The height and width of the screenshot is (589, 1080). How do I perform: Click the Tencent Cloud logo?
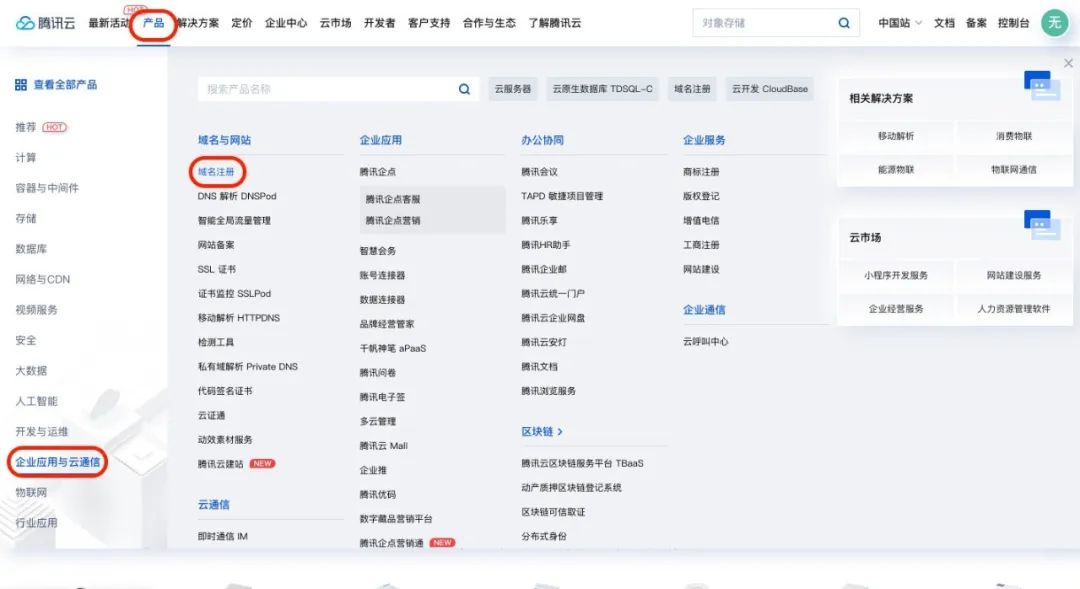45,23
